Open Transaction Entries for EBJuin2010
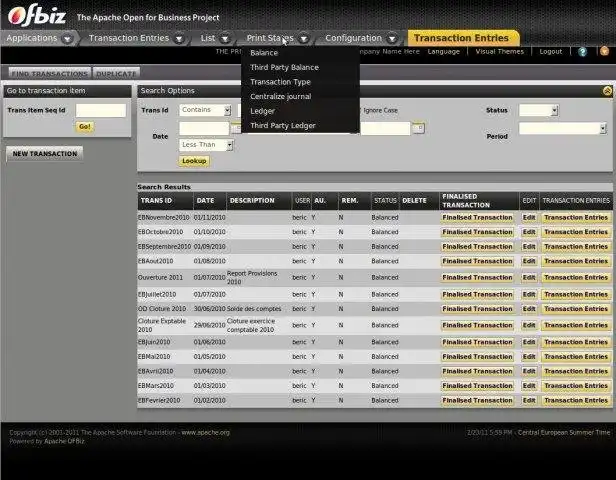The height and width of the screenshot is (480, 616). point(576,342)
